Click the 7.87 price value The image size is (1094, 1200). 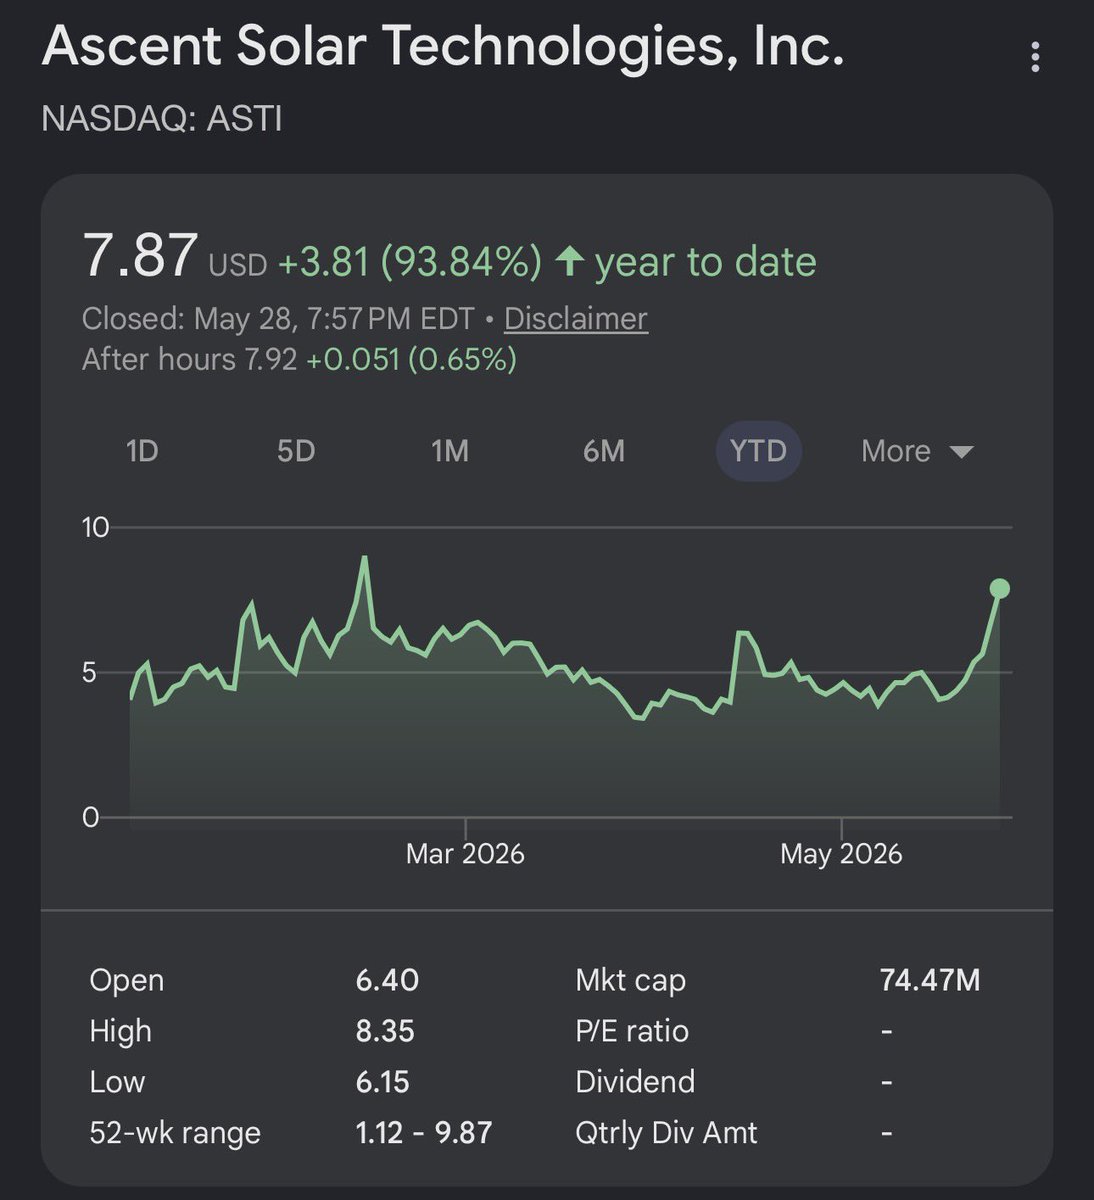coord(140,255)
